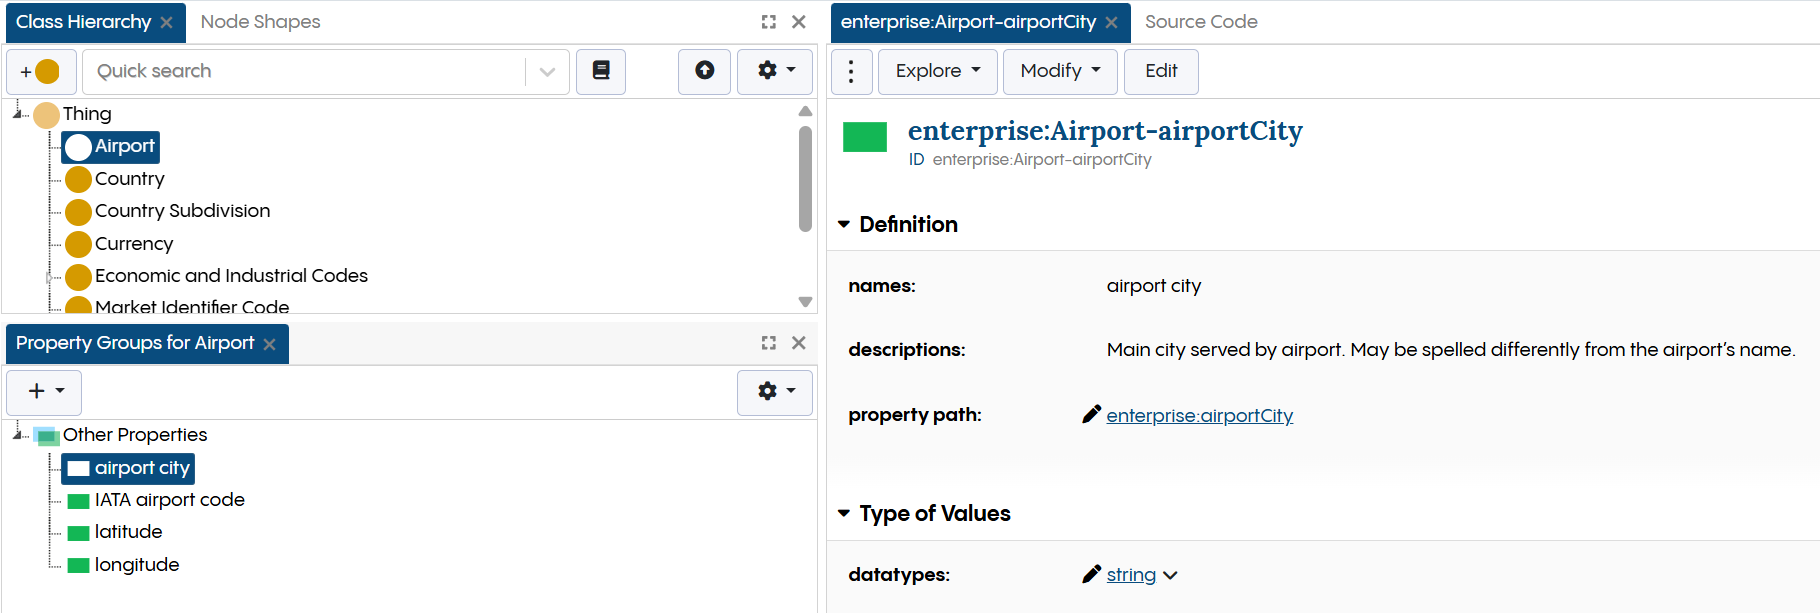This screenshot has width=1820, height=613.
Task: Select the Class Hierarchy tab
Action: point(84,22)
